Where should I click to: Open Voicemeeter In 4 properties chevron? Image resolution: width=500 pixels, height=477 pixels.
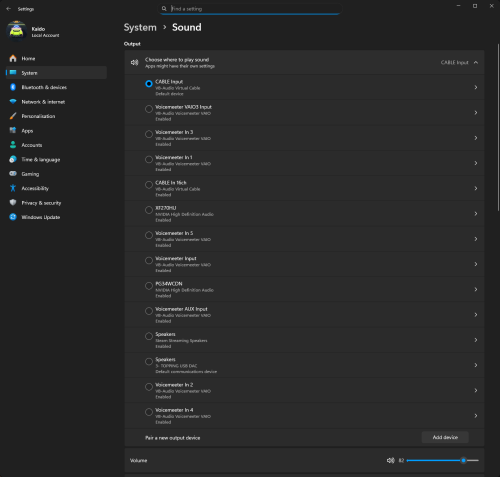(x=476, y=416)
